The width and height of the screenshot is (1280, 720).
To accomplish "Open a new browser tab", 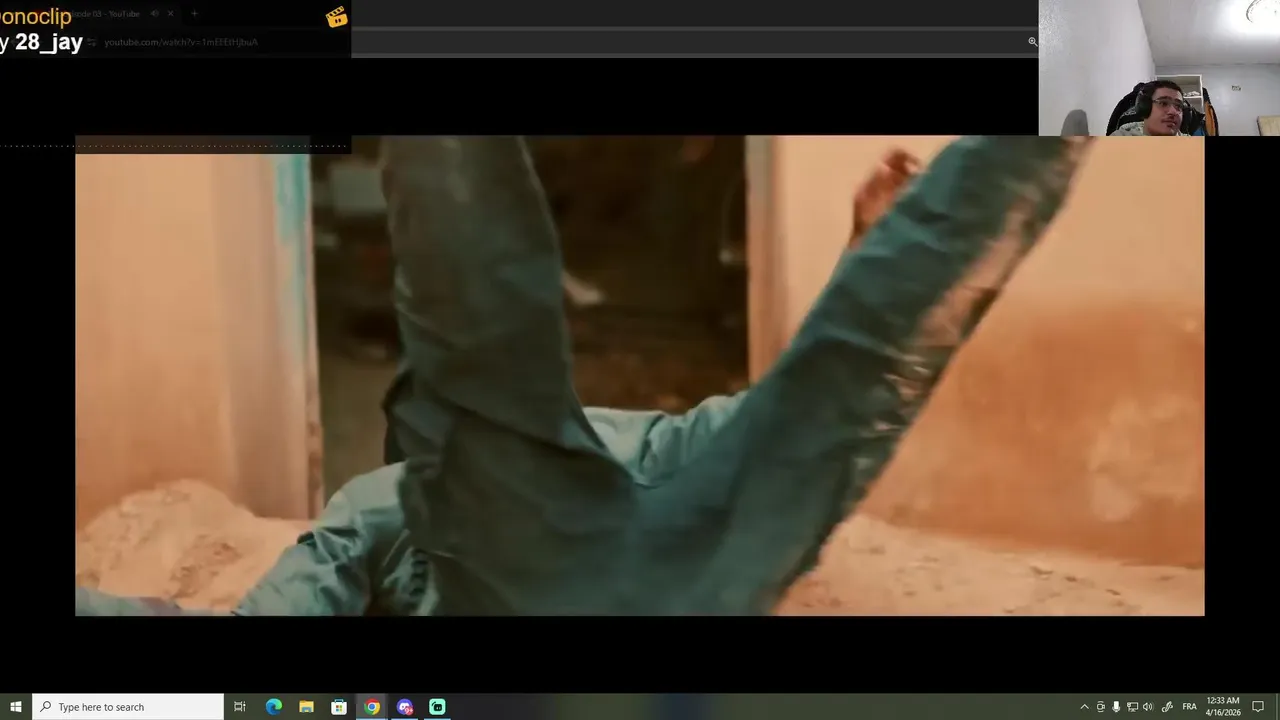I will point(194,14).
